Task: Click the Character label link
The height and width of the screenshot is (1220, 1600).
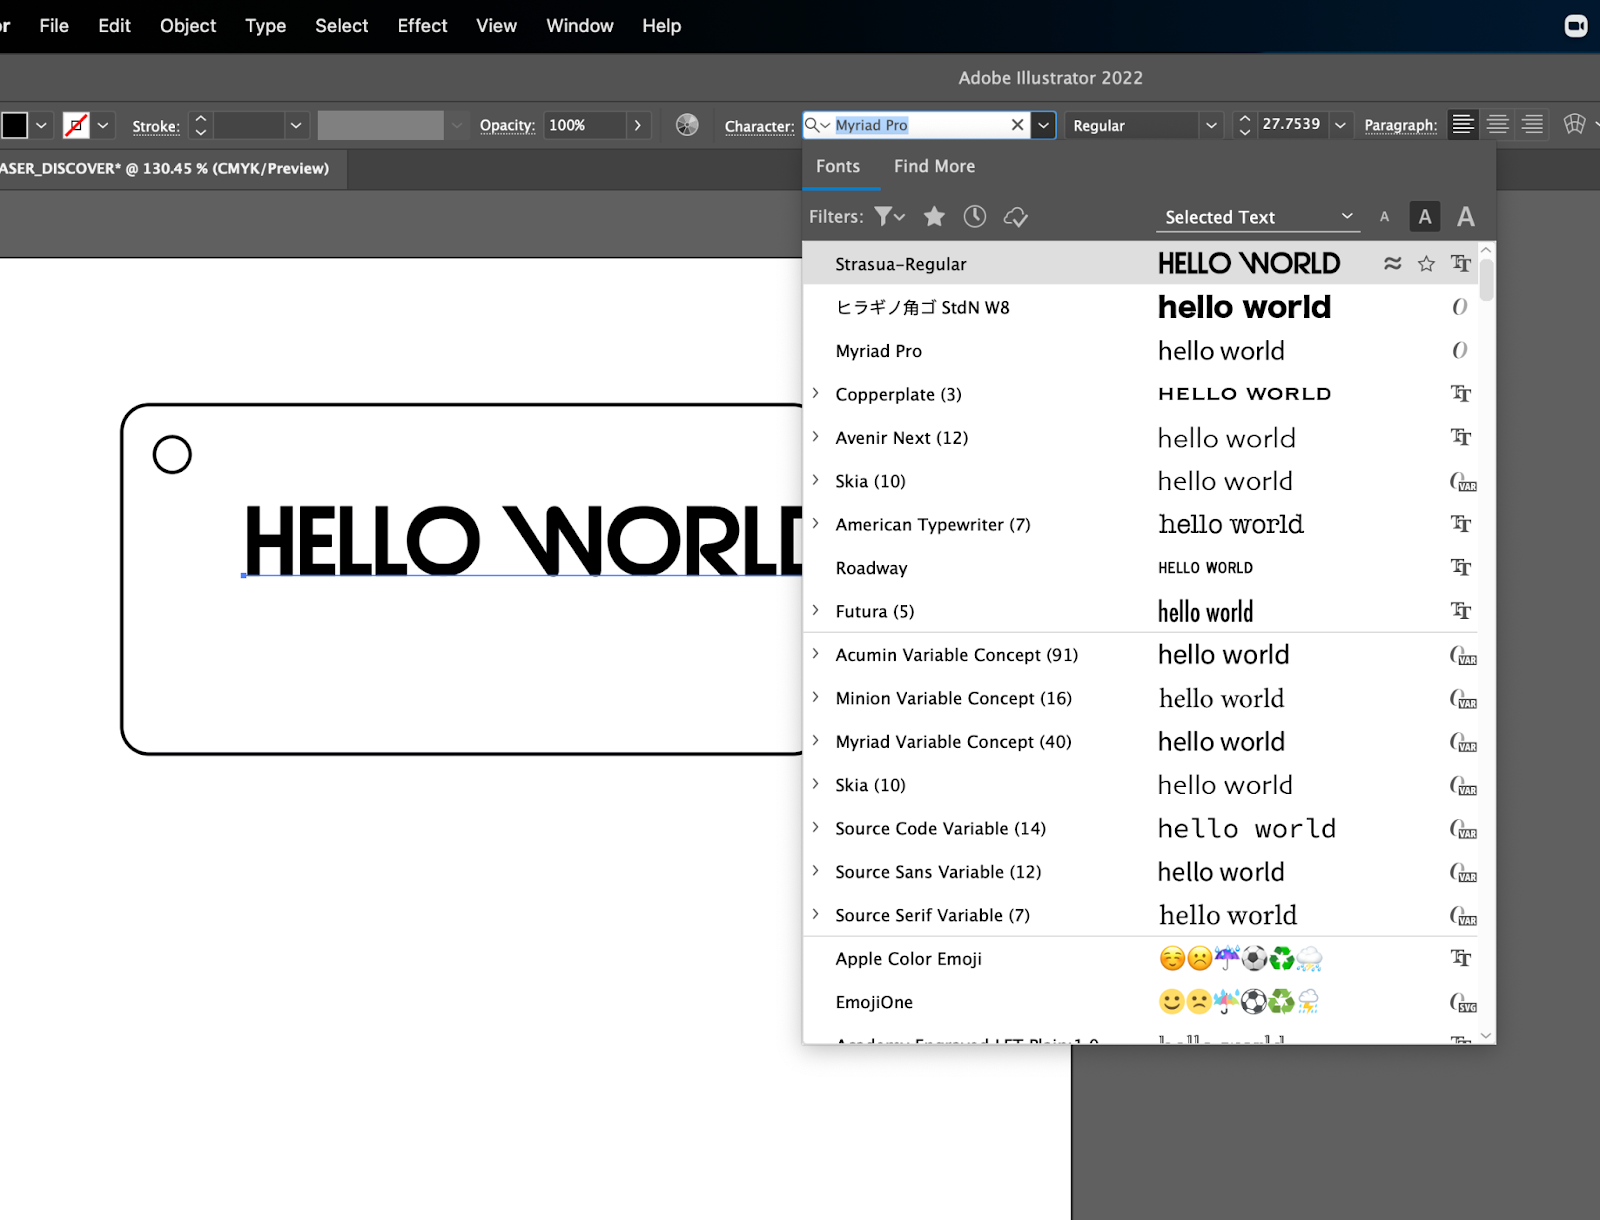Action: click(759, 126)
